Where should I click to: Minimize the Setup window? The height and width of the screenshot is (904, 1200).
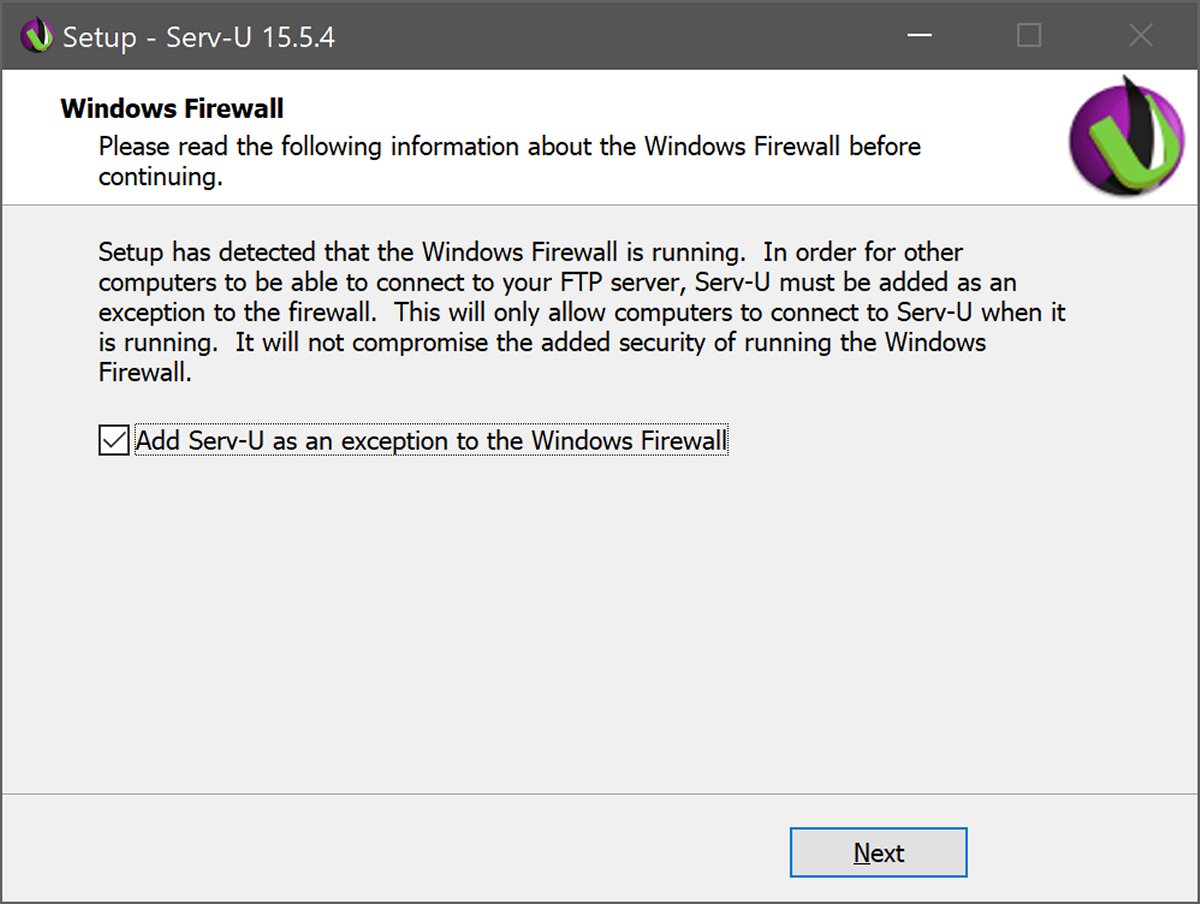pos(920,37)
